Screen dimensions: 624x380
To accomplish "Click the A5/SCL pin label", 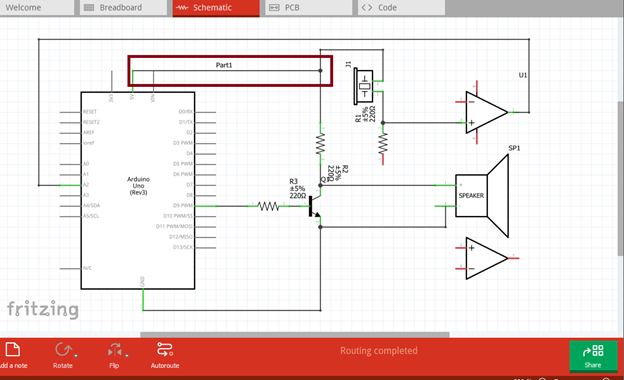I will click(91, 216).
